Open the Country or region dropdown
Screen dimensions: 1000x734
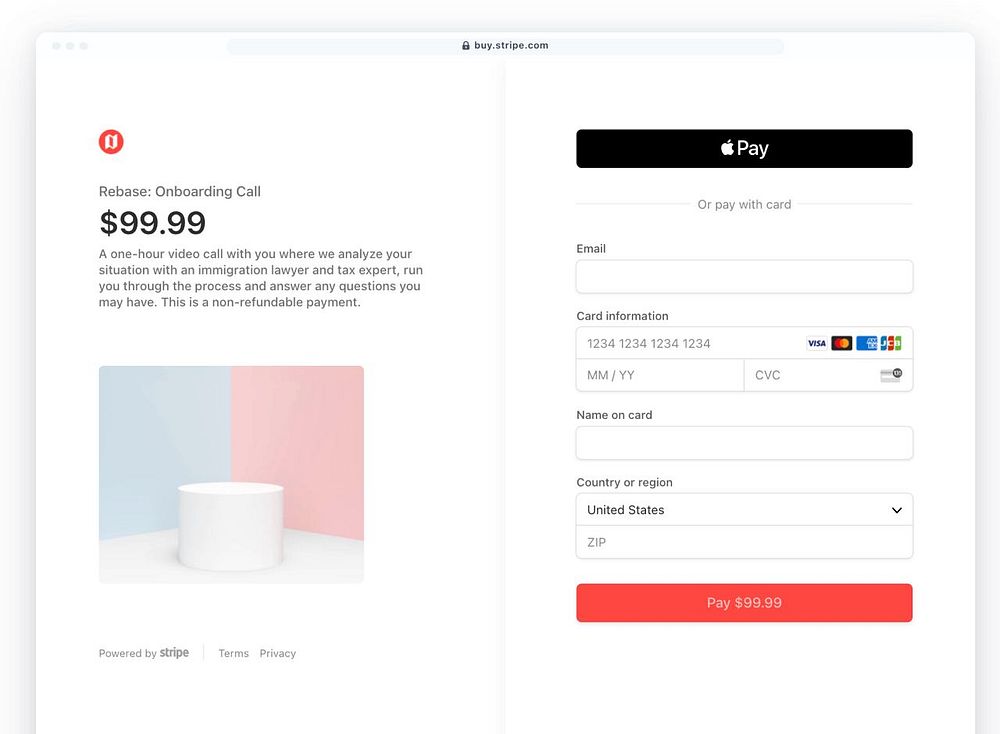744,510
